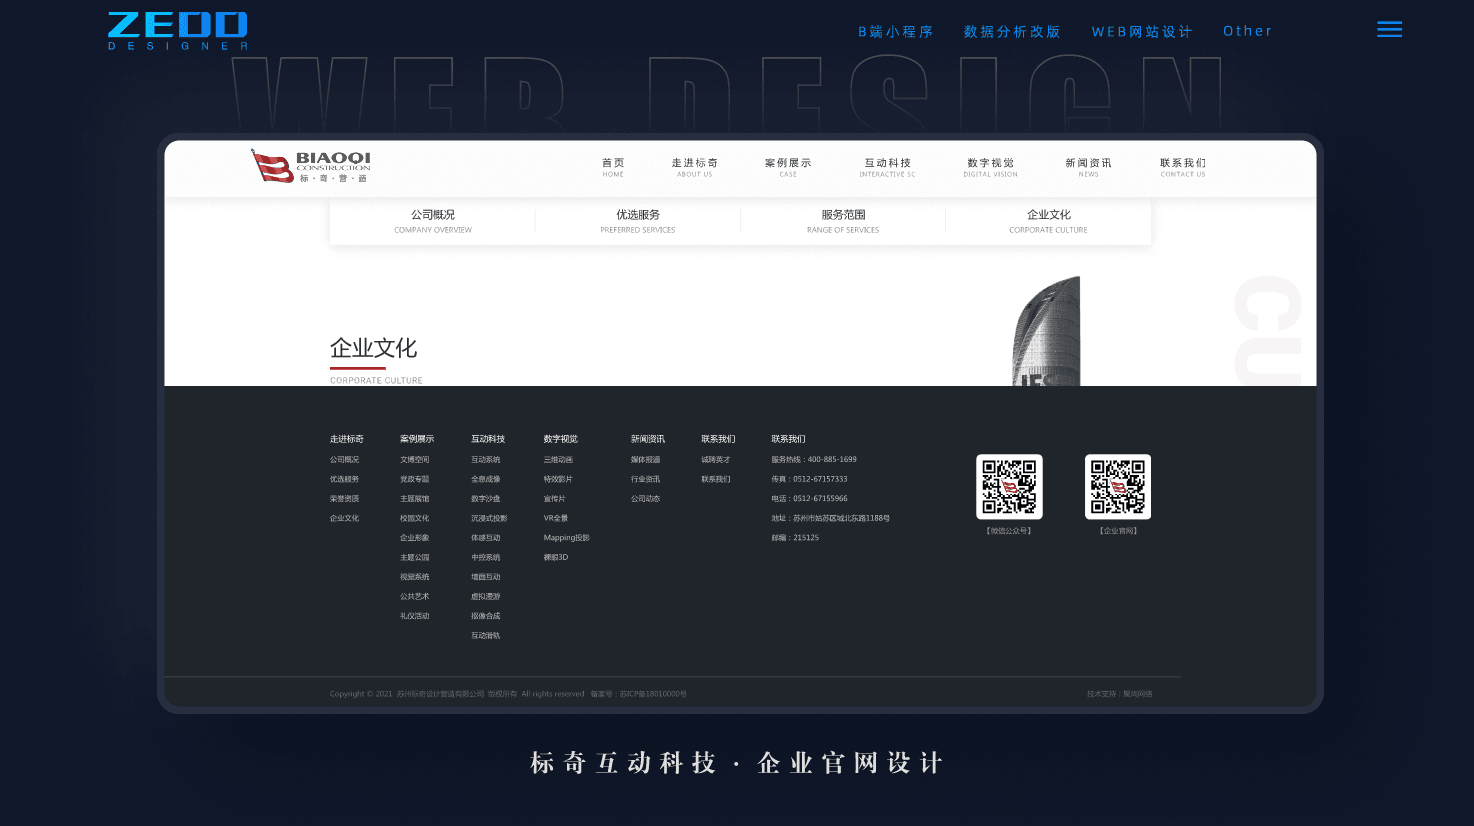
Task: Click footer link 媒体报道
Action: [x=645, y=460]
